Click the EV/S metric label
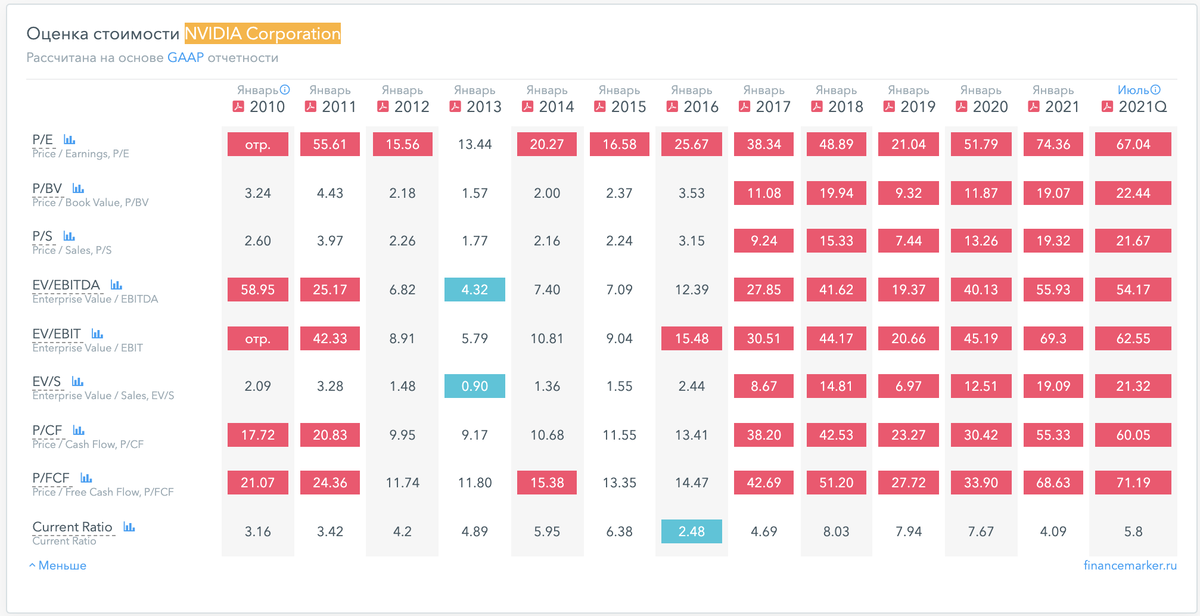1200x616 pixels. tap(48, 381)
